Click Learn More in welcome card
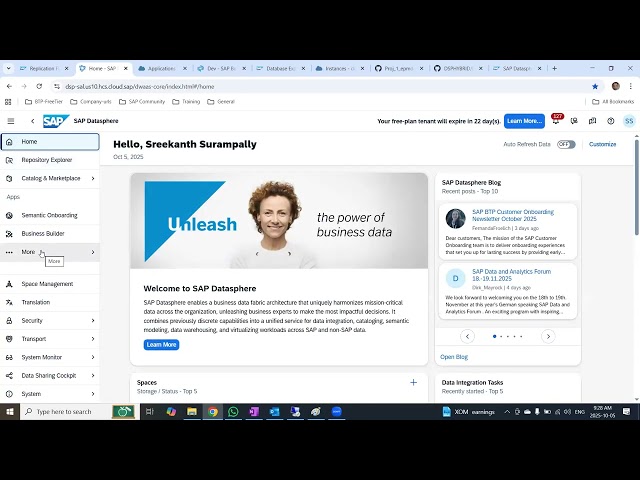 (x=161, y=344)
